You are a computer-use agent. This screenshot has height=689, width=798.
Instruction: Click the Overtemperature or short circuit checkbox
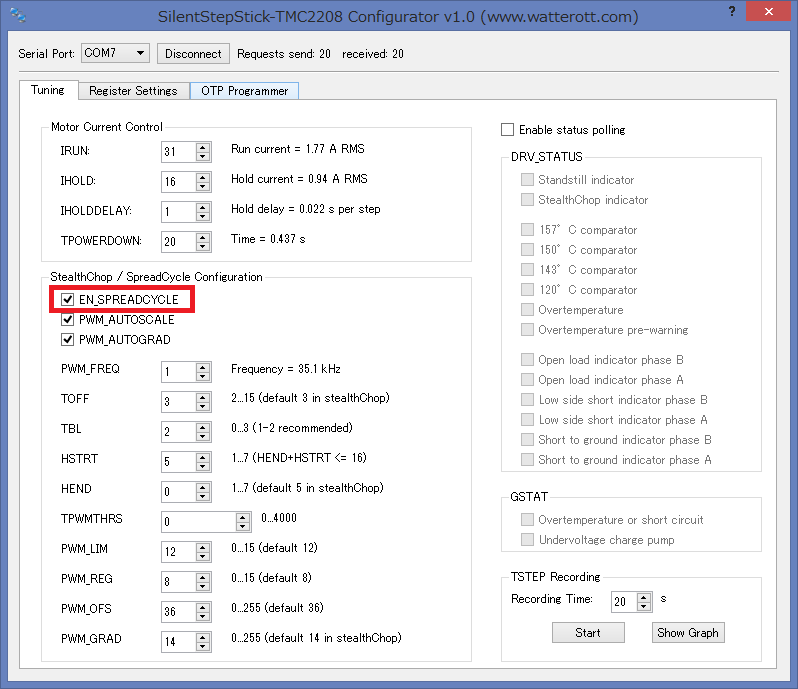tap(527, 520)
